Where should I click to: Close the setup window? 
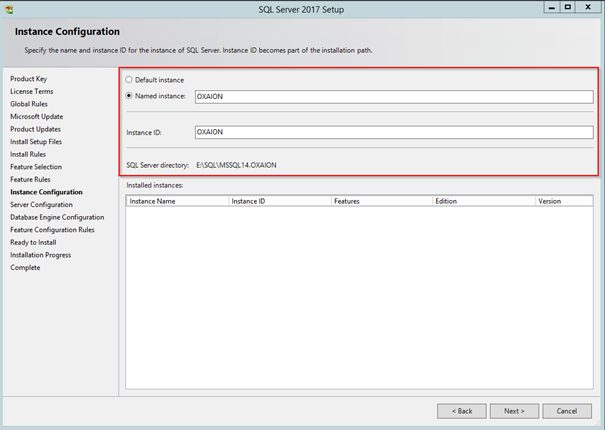click(588, 7)
